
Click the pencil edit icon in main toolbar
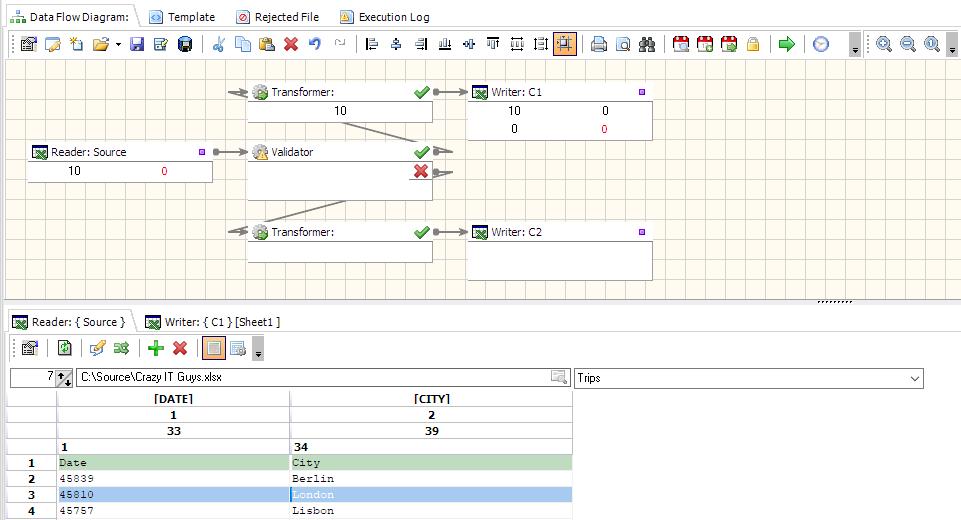click(x=53, y=44)
